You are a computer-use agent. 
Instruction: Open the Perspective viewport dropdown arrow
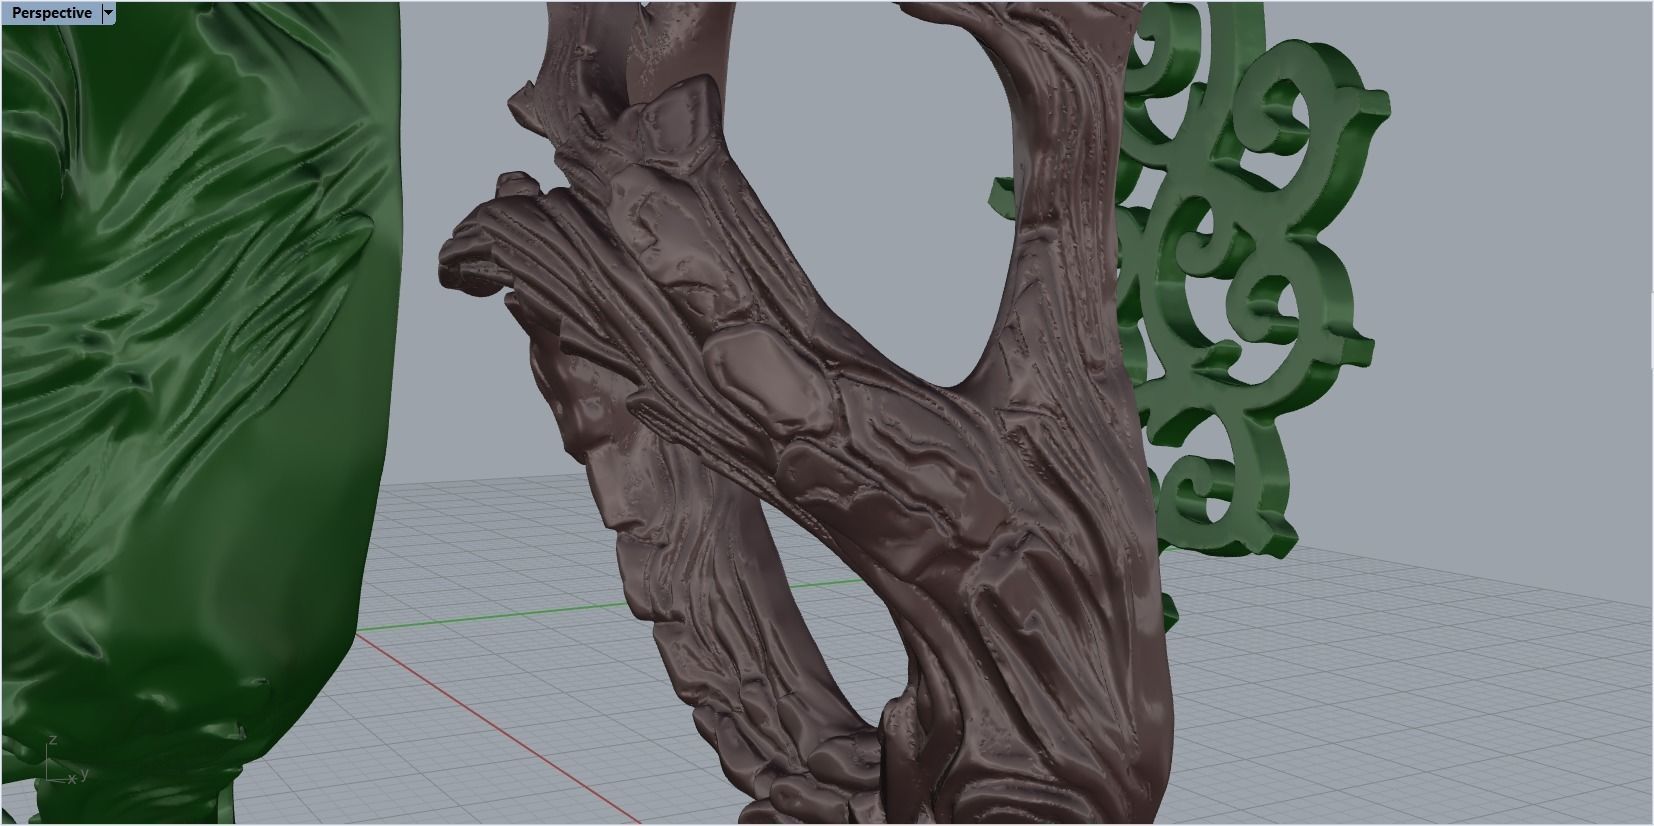click(x=109, y=13)
